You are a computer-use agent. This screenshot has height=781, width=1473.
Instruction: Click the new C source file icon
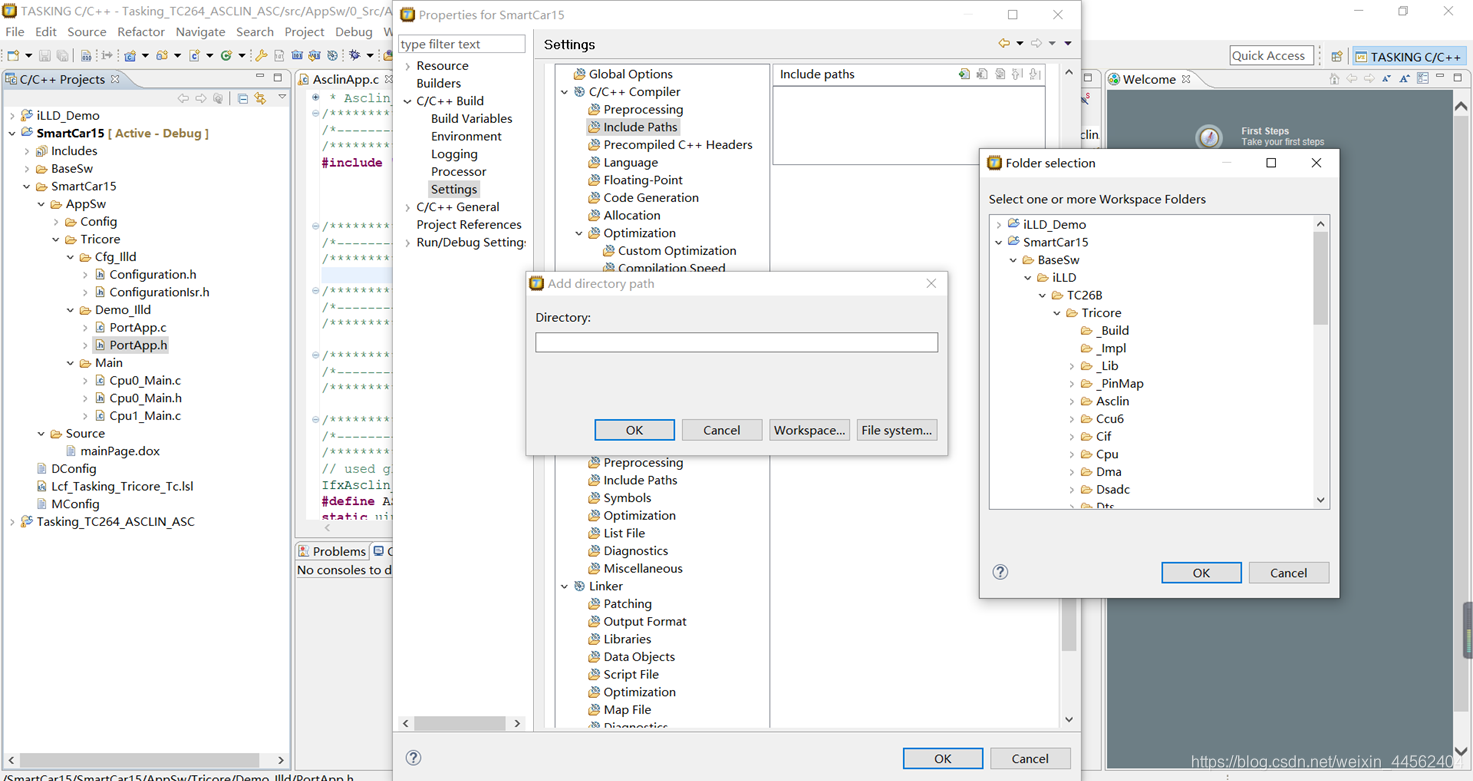tap(194, 56)
